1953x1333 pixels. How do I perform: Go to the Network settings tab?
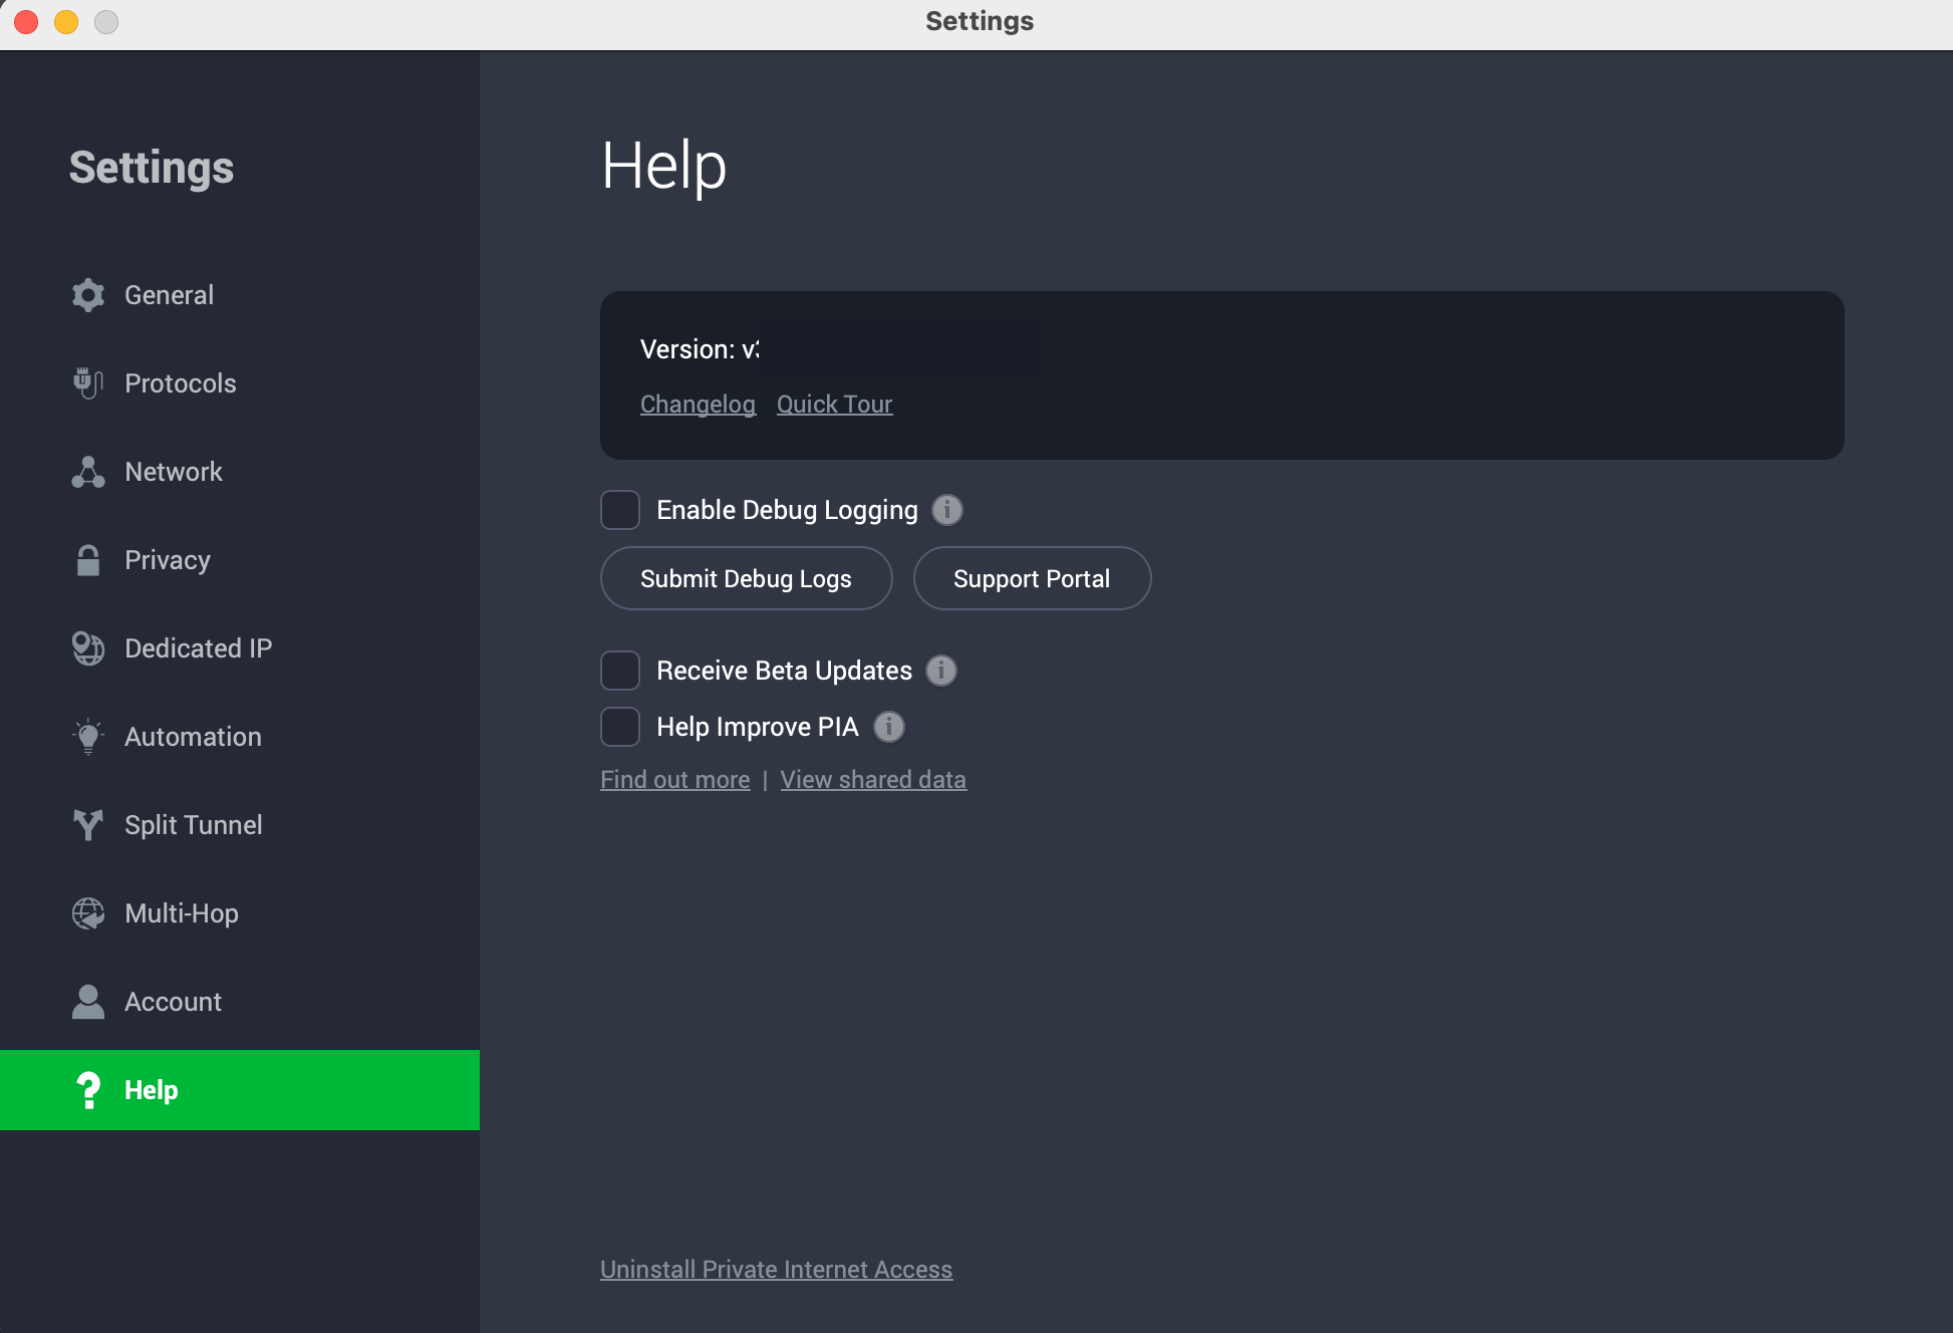pos(173,472)
